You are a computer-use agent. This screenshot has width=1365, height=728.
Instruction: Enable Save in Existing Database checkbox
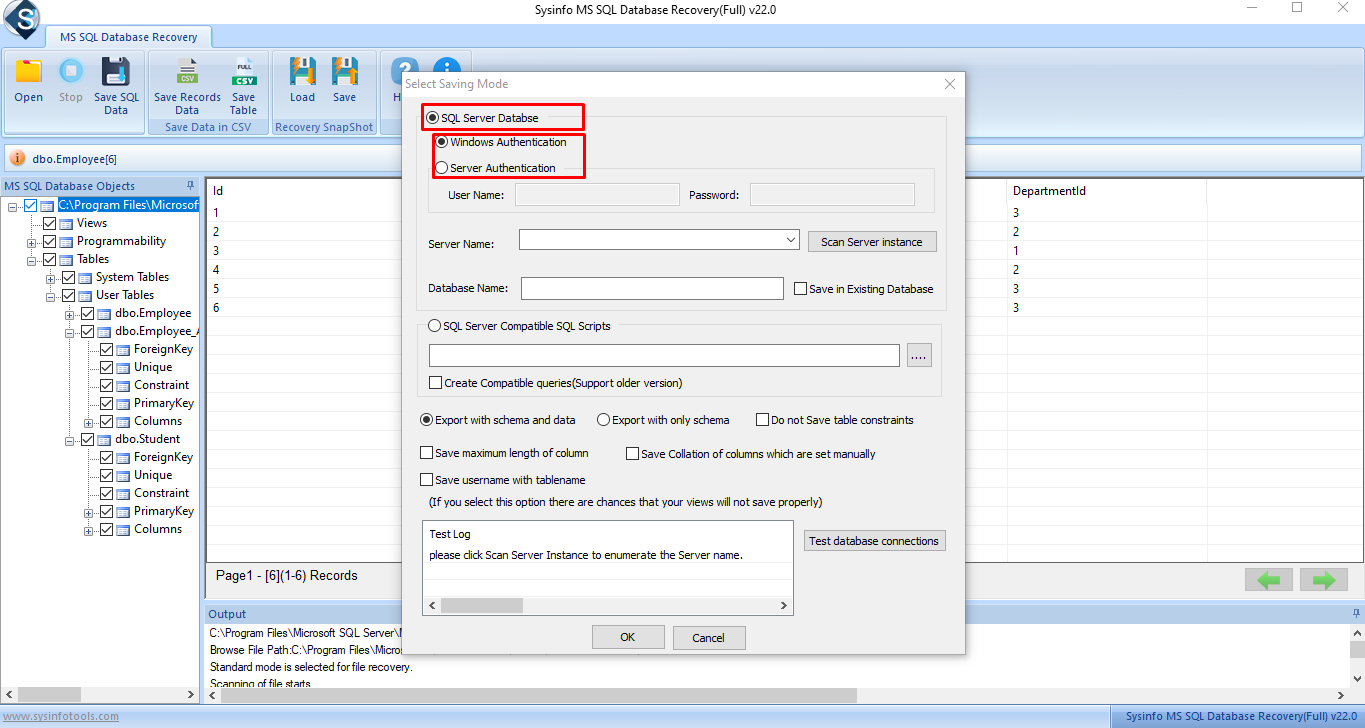tap(800, 289)
